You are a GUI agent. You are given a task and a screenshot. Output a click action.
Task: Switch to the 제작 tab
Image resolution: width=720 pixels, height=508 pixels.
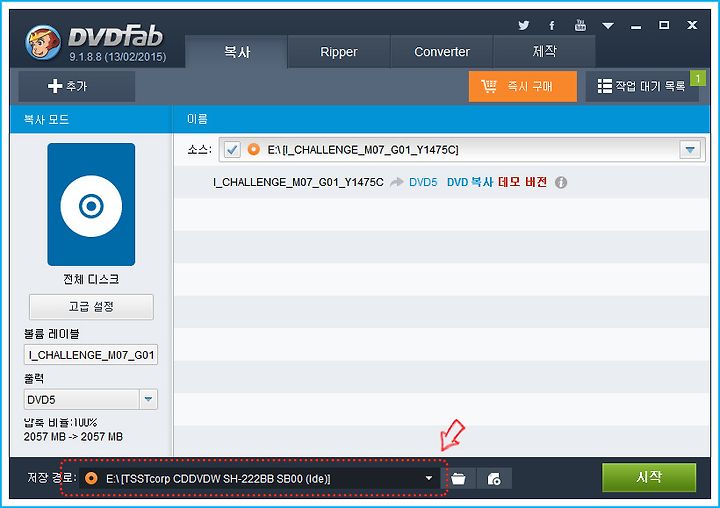(x=545, y=52)
